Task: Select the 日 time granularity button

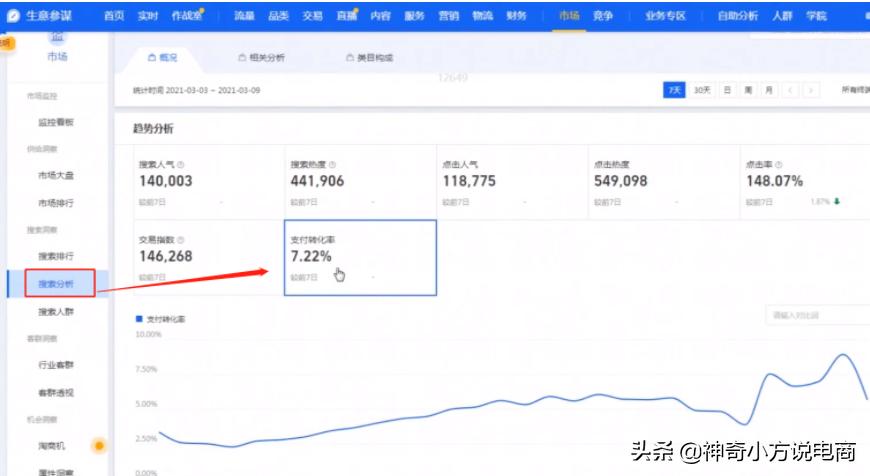Action: click(727, 90)
